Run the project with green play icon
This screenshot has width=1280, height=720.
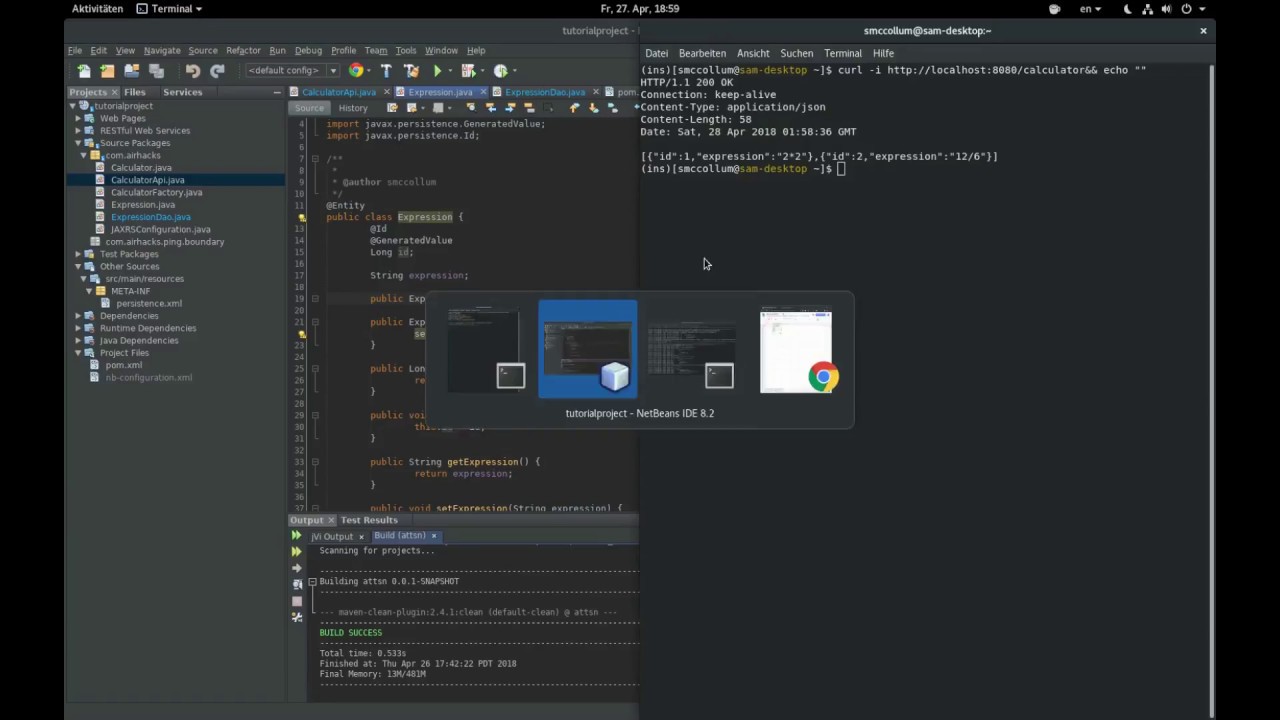click(x=437, y=71)
